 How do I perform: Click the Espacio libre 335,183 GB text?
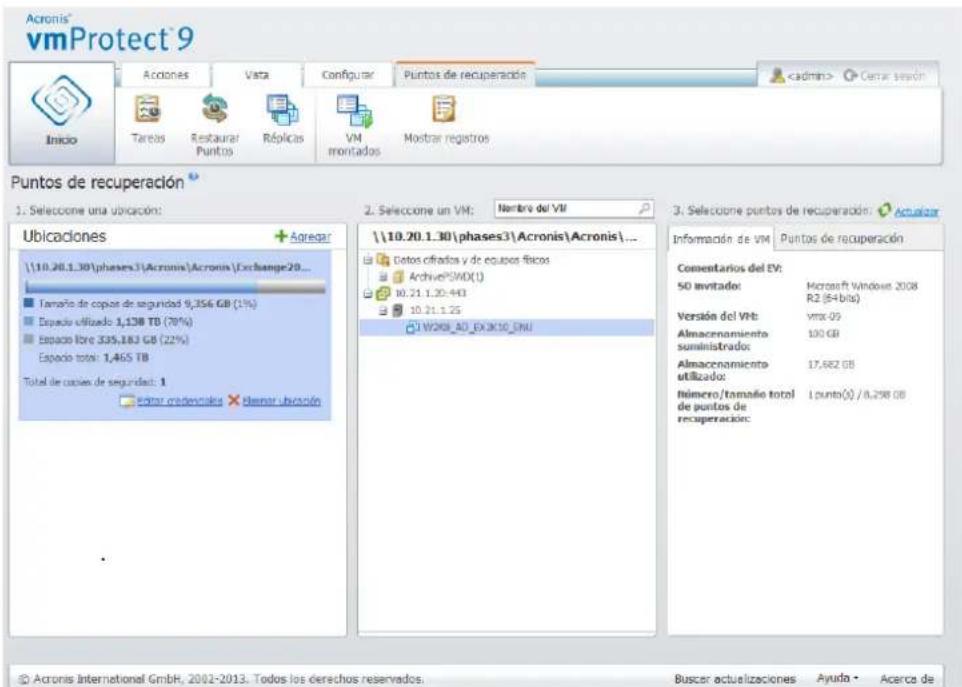114,339
